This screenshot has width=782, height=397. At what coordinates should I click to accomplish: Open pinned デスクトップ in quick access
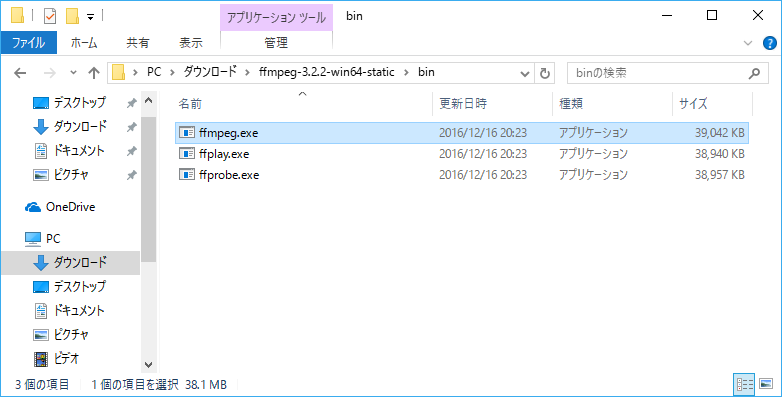pyautogui.click(x=80, y=103)
